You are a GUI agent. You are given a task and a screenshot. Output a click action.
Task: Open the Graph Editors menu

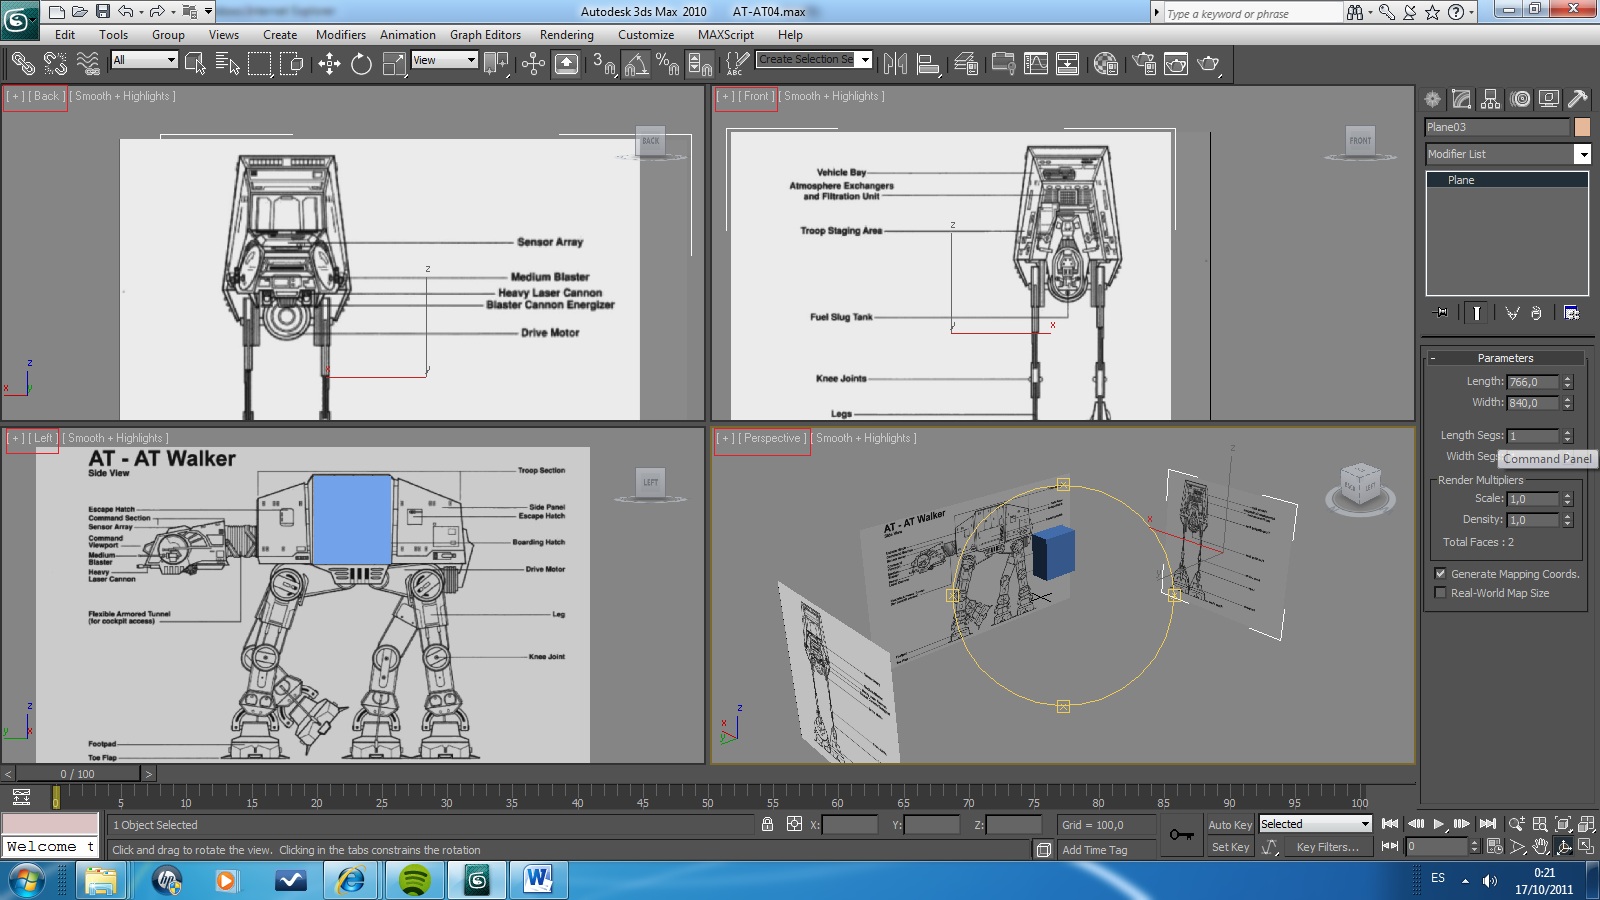tap(485, 34)
